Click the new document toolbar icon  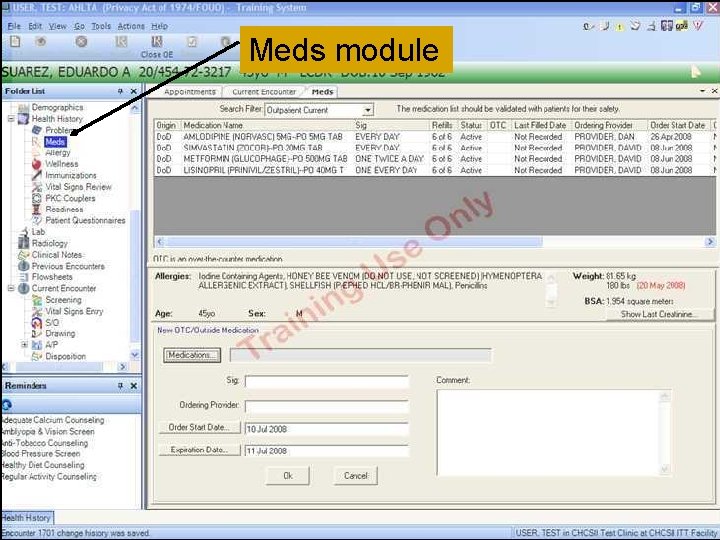(x=15, y=42)
